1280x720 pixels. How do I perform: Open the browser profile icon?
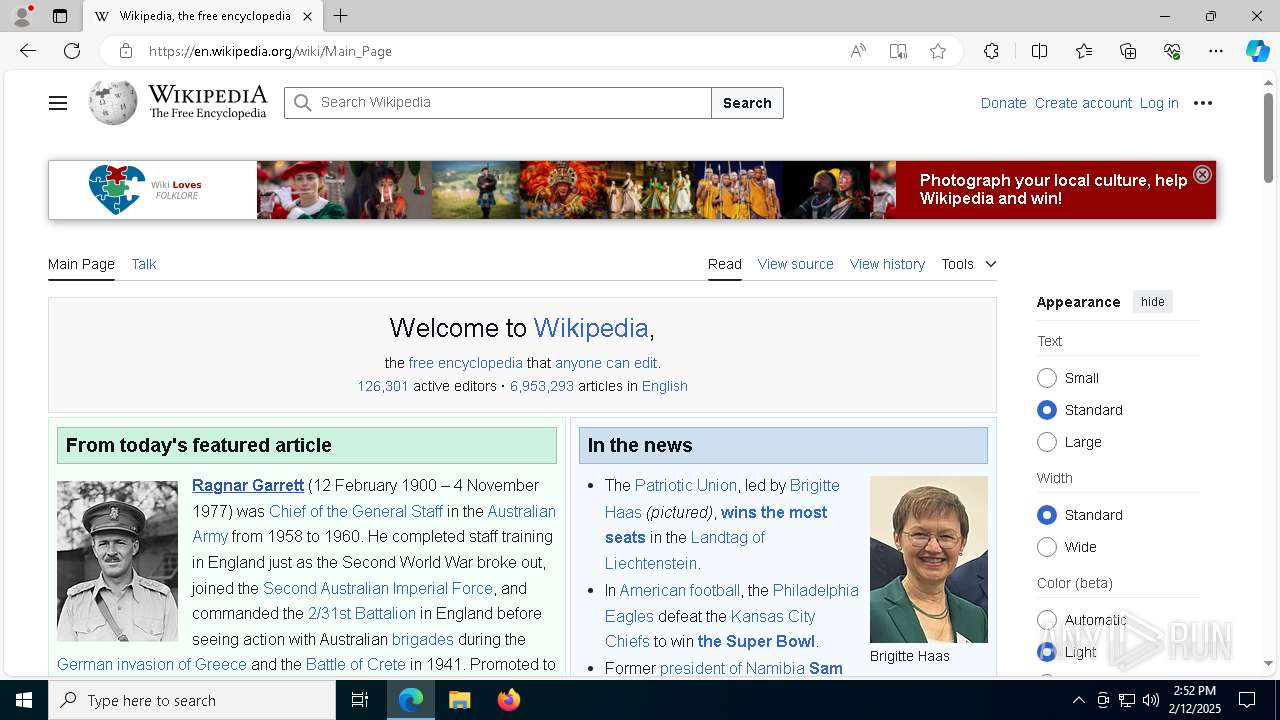(x=22, y=16)
